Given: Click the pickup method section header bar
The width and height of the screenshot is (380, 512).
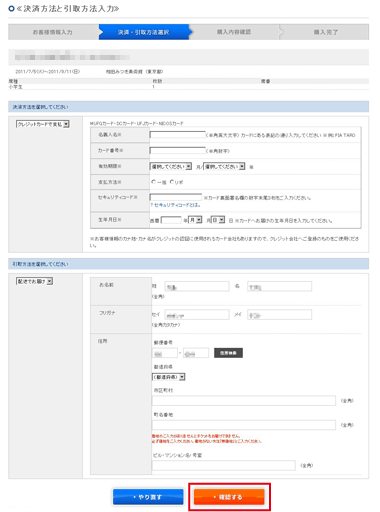Looking at the screenshot, I should (189, 264).
